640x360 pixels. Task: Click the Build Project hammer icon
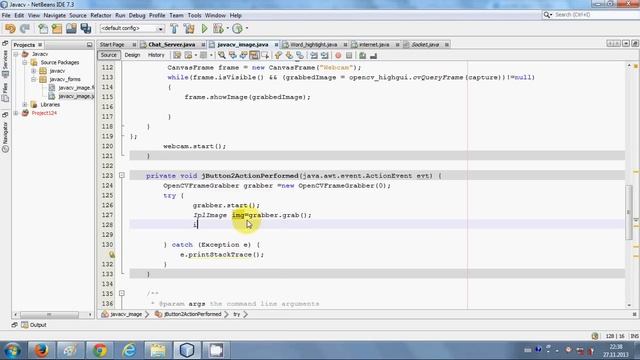pos(174,29)
